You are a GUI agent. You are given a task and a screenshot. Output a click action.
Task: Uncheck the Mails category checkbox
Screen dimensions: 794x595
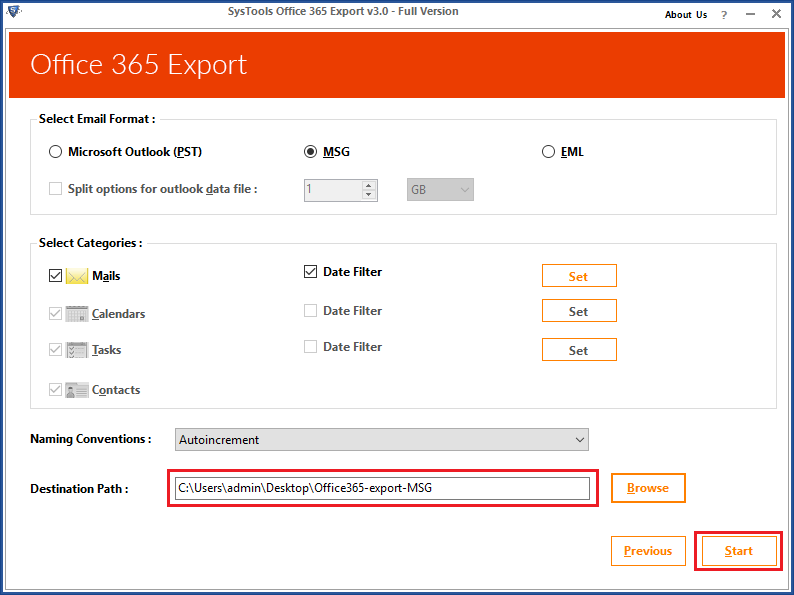pos(55,276)
